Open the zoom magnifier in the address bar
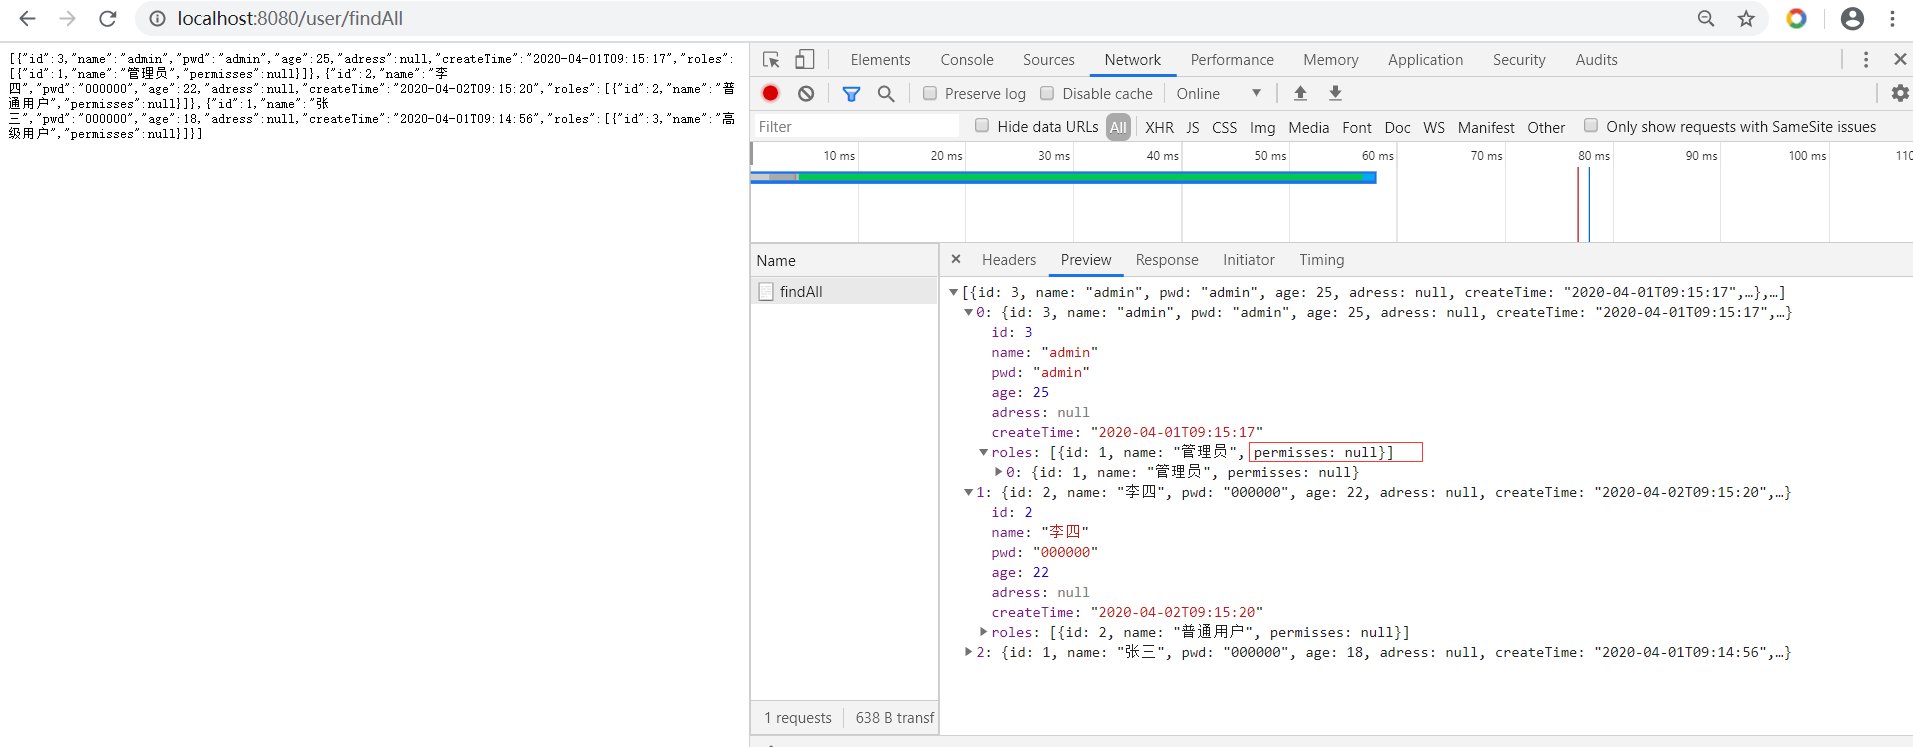 [x=1706, y=18]
